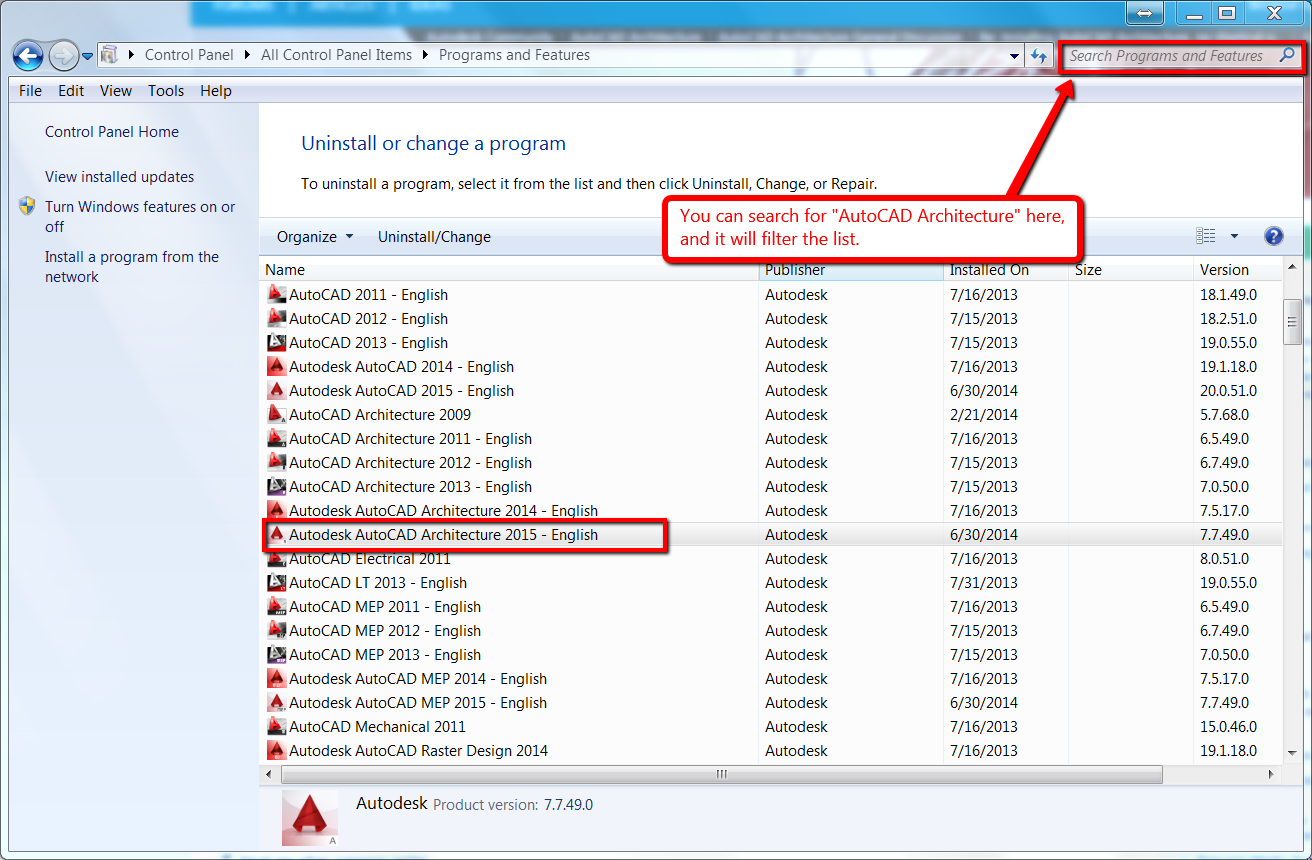Select the AutoCAD LT 2013 program icon
Viewport: 1312px width, 860px height.
click(x=277, y=582)
